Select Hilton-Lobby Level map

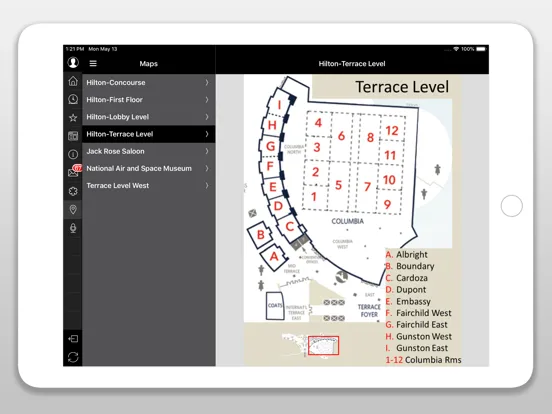149,117
